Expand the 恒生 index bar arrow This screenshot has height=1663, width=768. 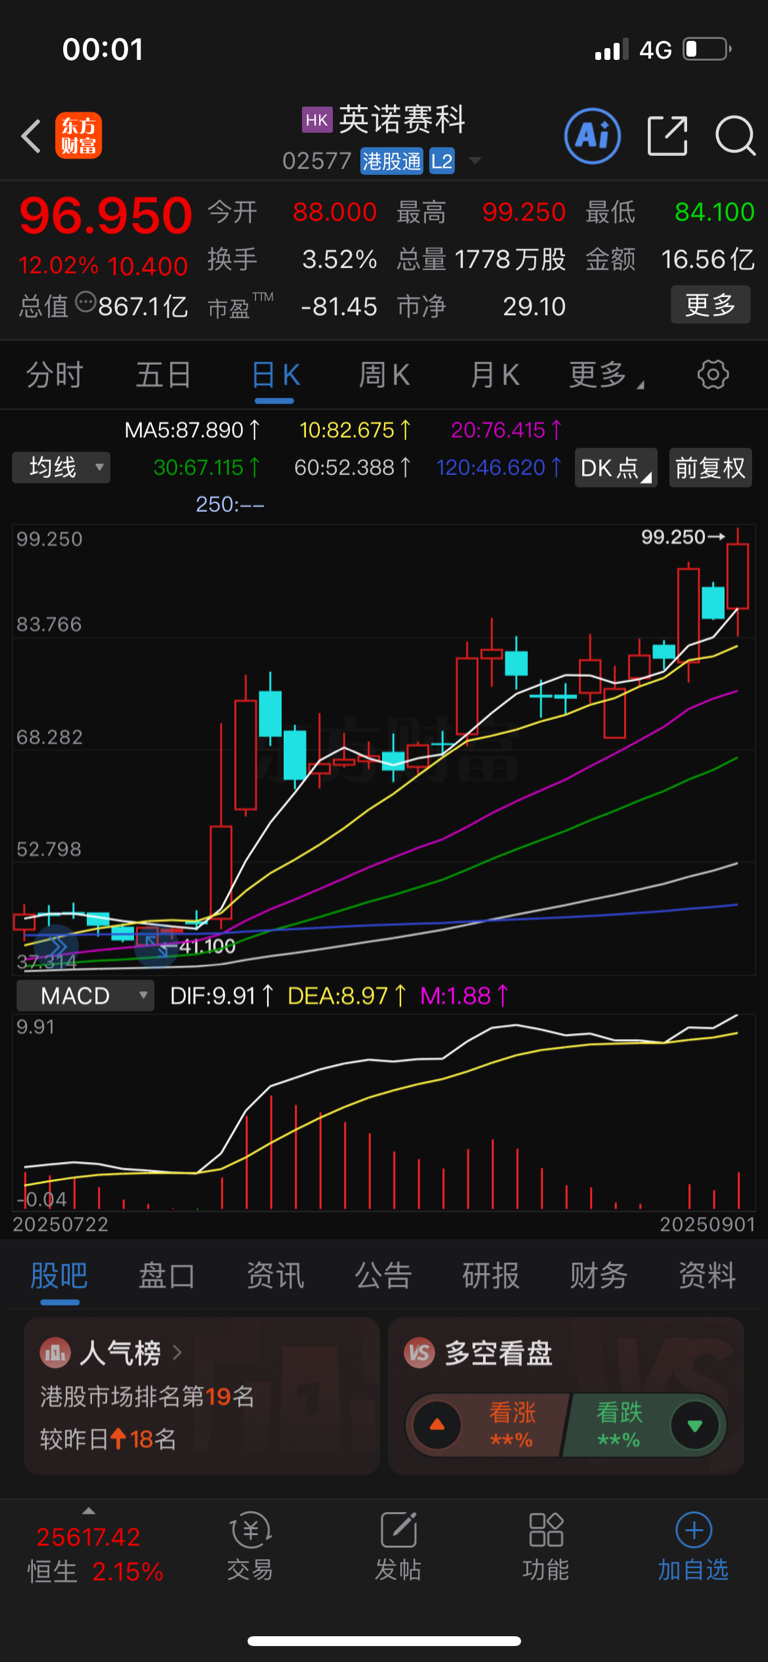pyautogui.click(x=89, y=1511)
